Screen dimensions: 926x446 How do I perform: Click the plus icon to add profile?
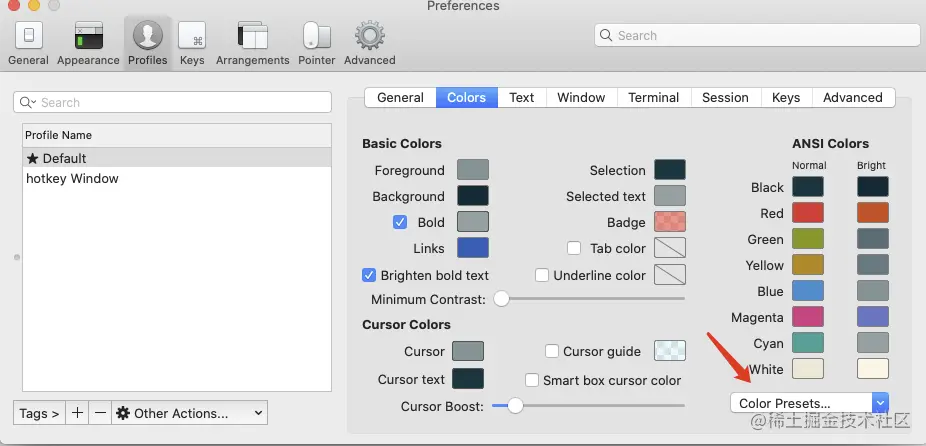click(77, 413)
